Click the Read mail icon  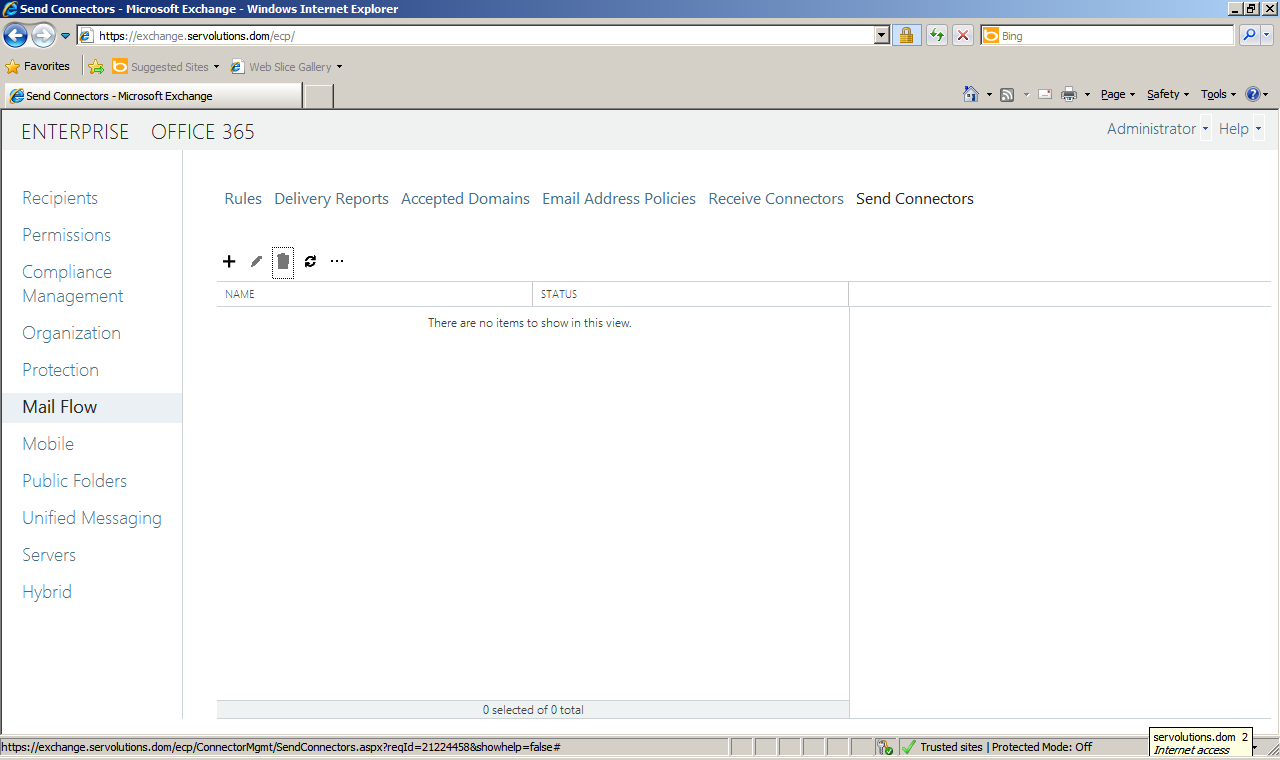point(1045,95)
